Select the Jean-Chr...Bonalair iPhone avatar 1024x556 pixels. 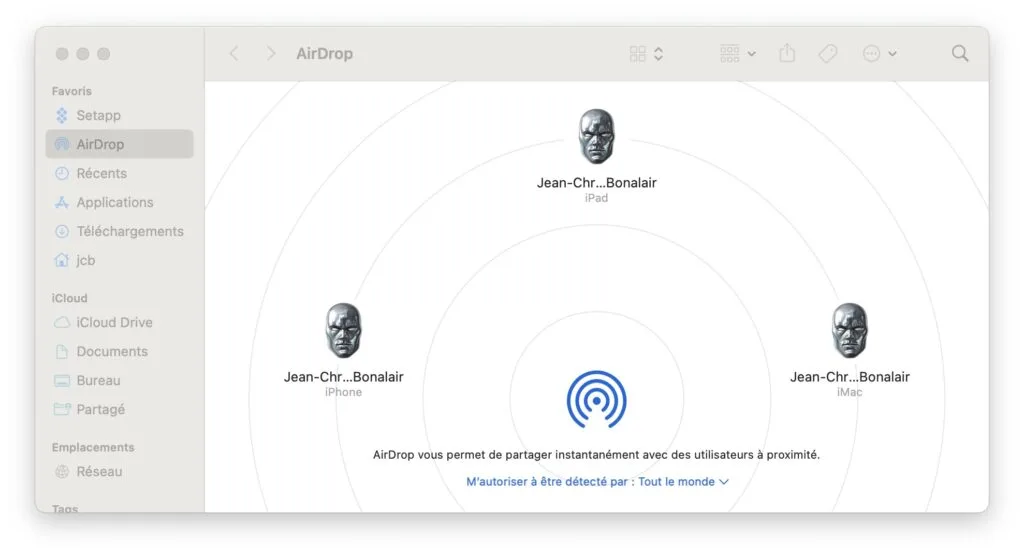tap(344, 330)
